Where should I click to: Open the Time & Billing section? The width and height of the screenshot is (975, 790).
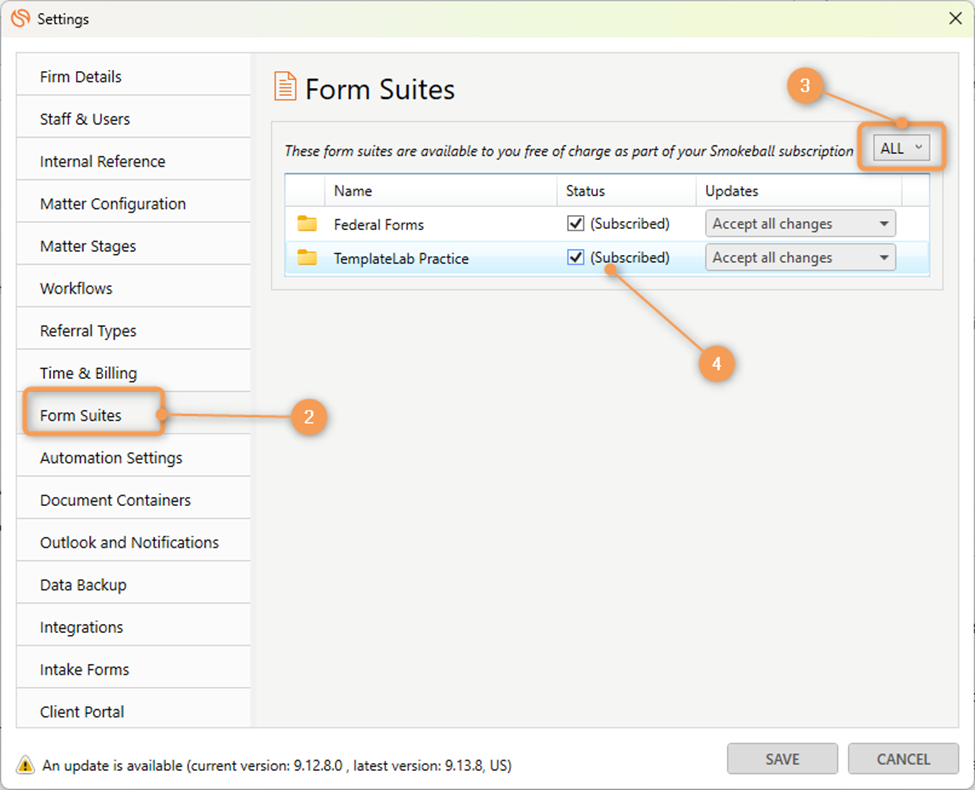(x=88, y=373)
